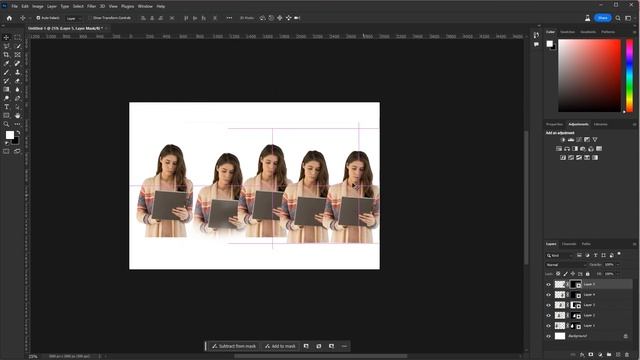Toggle Background layer visibility
640x360 pixels.
[x=549, y=336]
